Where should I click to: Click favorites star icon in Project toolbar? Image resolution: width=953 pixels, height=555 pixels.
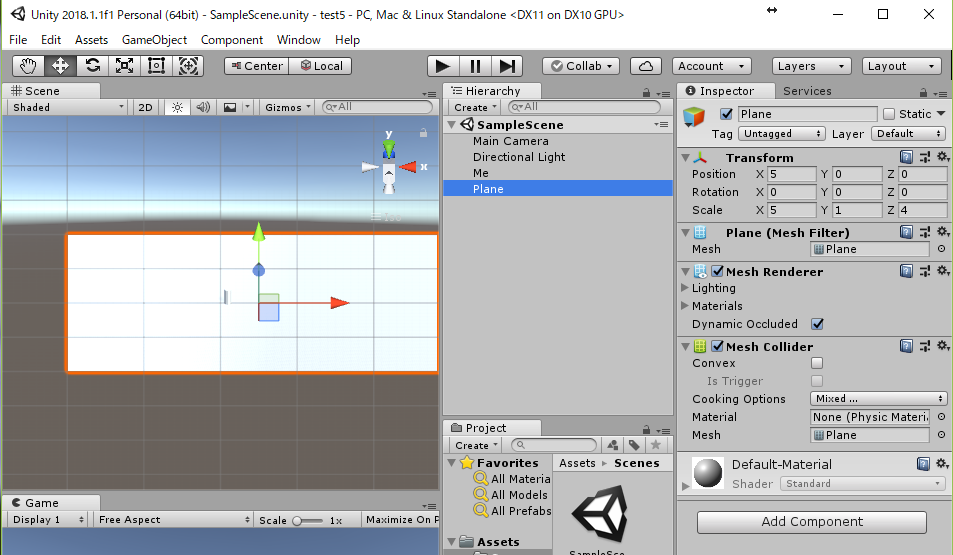click(x=655, y=445)
